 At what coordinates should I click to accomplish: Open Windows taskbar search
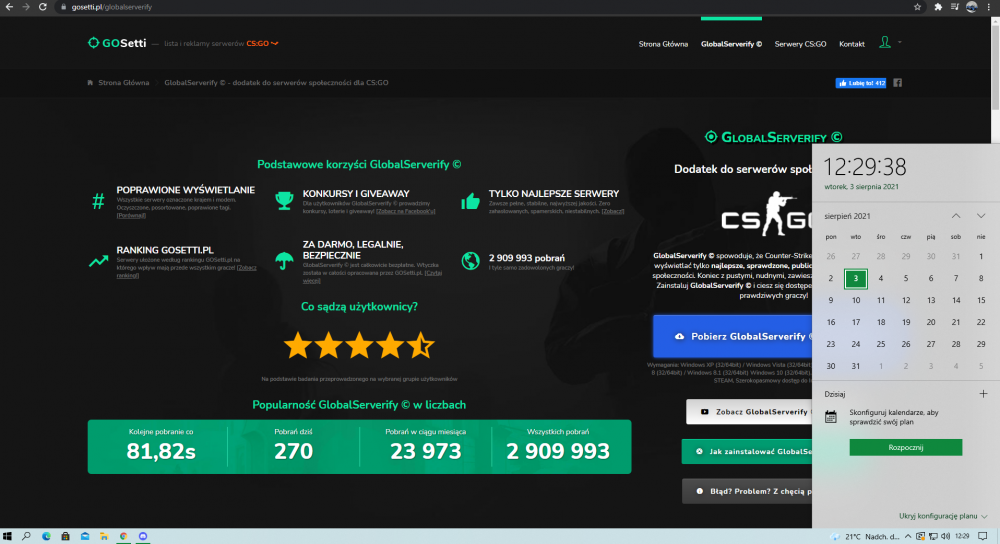coord(26,536)
